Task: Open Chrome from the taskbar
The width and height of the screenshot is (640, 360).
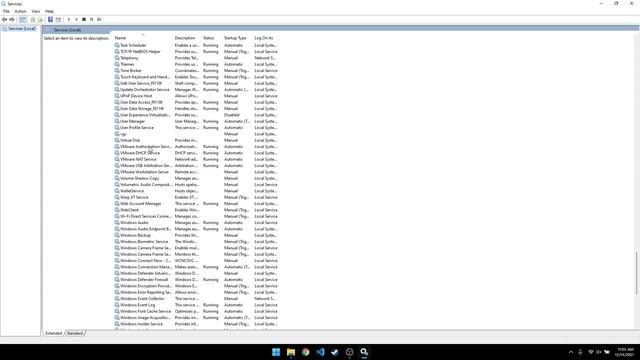Action: click(x=305, y=352)
